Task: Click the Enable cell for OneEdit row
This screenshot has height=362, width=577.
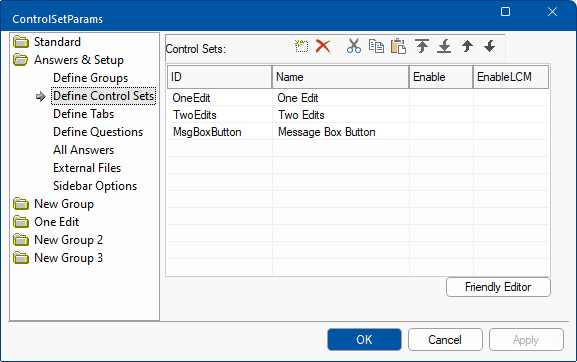Action: click(x=441, y=98)
